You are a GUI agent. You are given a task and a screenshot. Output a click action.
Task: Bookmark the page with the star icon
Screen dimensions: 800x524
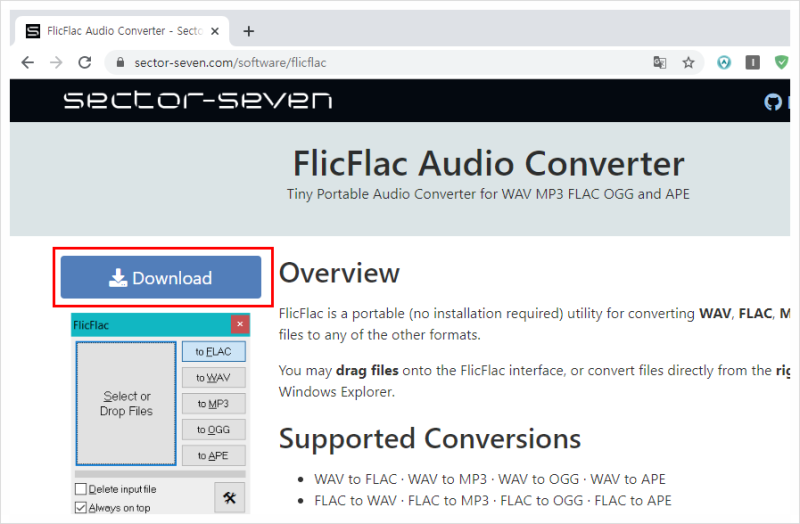click(688, 63)
